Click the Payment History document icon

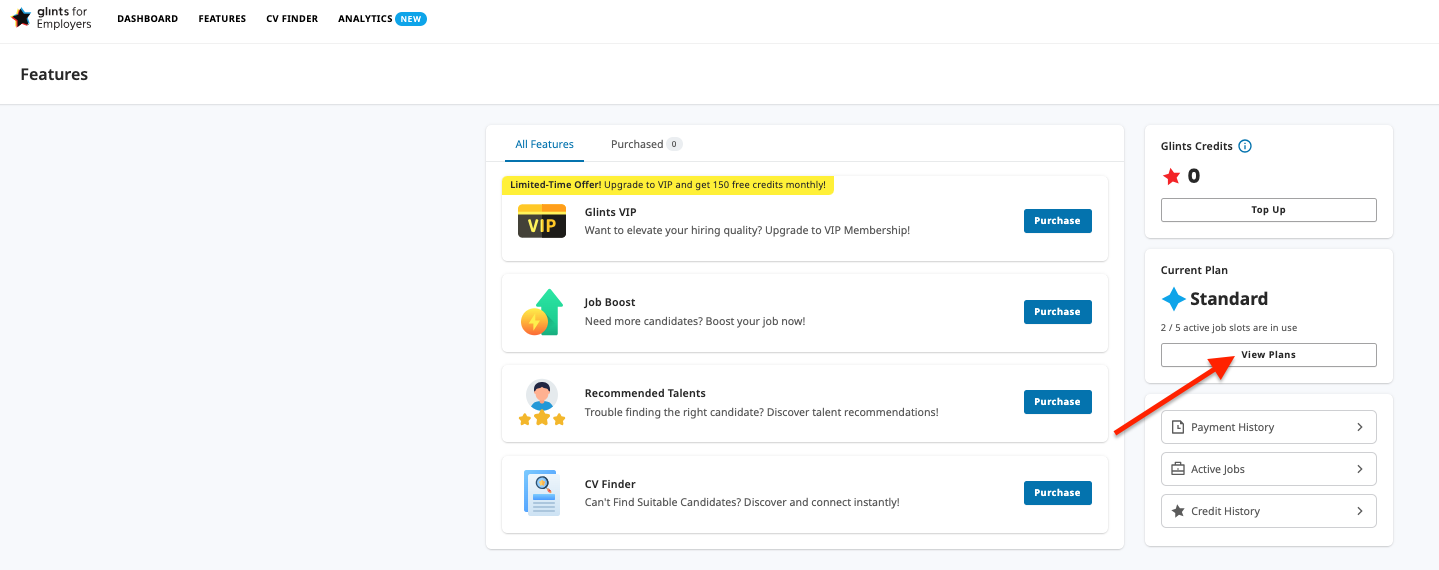[1178, 427]
